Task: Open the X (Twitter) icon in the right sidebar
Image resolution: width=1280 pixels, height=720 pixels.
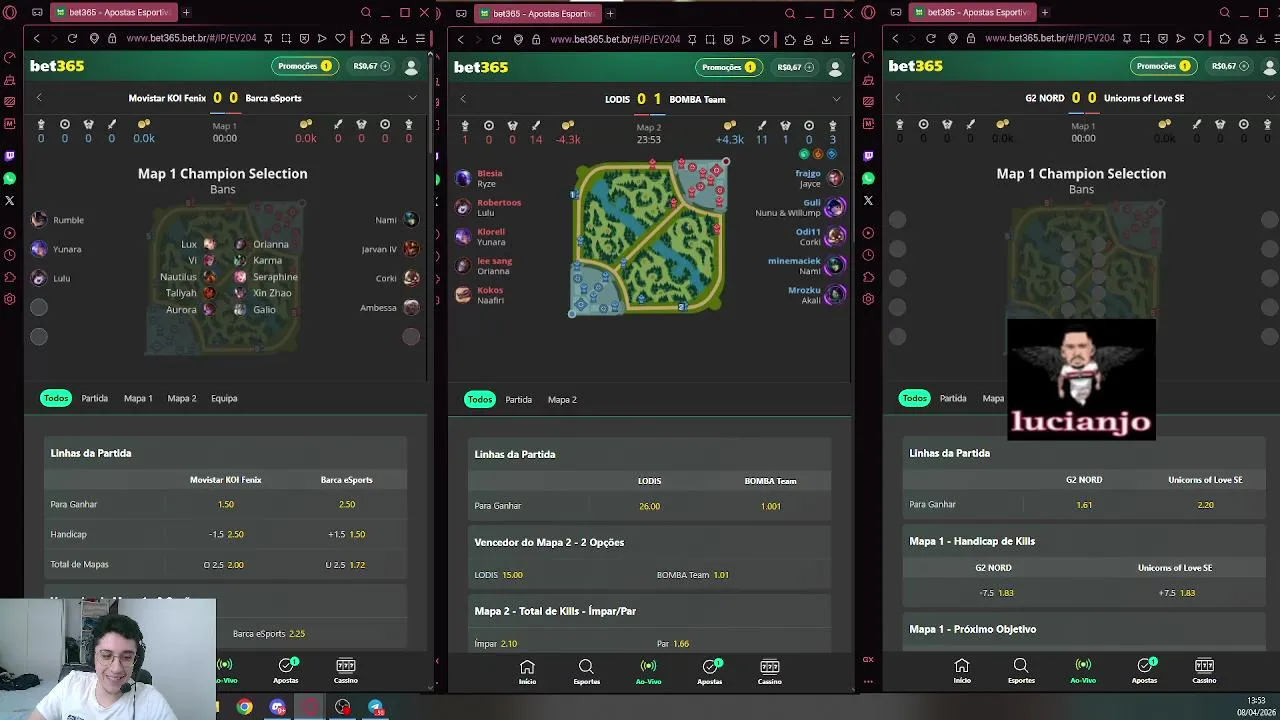Action: pos(868,200)
